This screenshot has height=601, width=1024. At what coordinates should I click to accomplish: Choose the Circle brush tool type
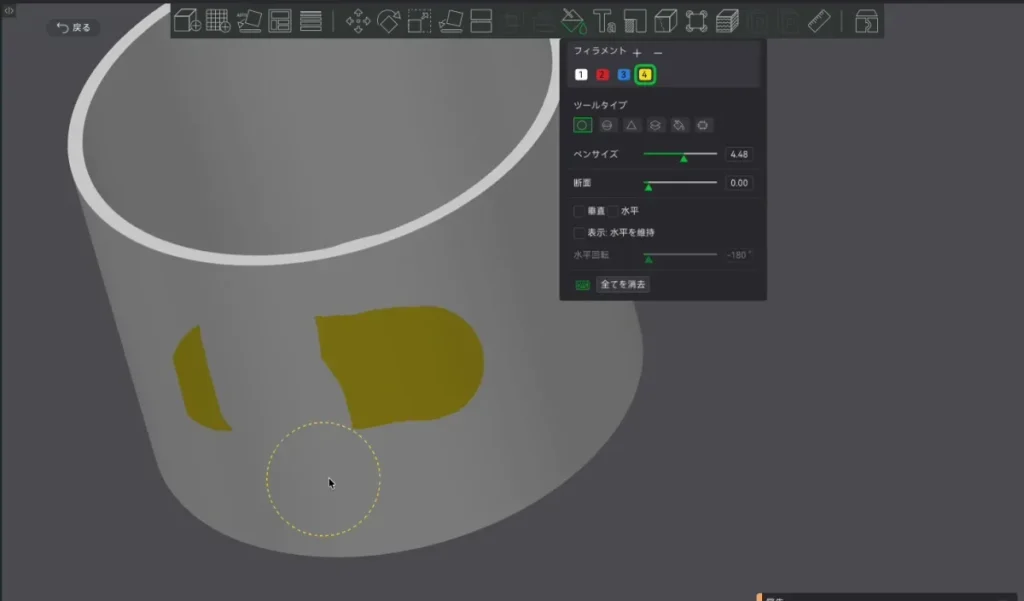[583, 125]
